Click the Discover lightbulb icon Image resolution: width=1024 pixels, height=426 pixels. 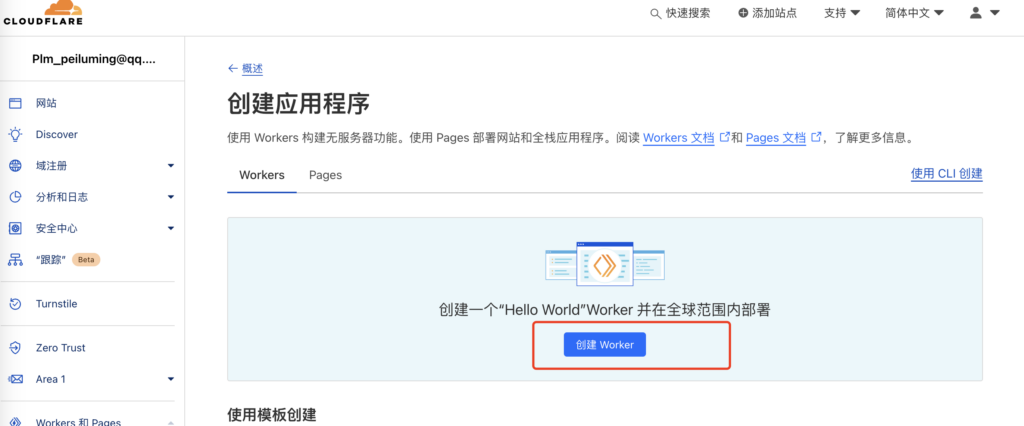16,134
